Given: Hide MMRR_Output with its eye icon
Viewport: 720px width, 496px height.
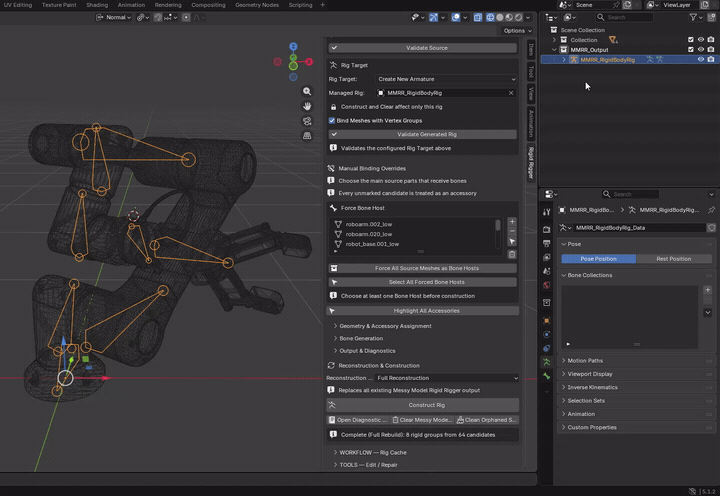Looking at the screenshot, I should 701,50.
